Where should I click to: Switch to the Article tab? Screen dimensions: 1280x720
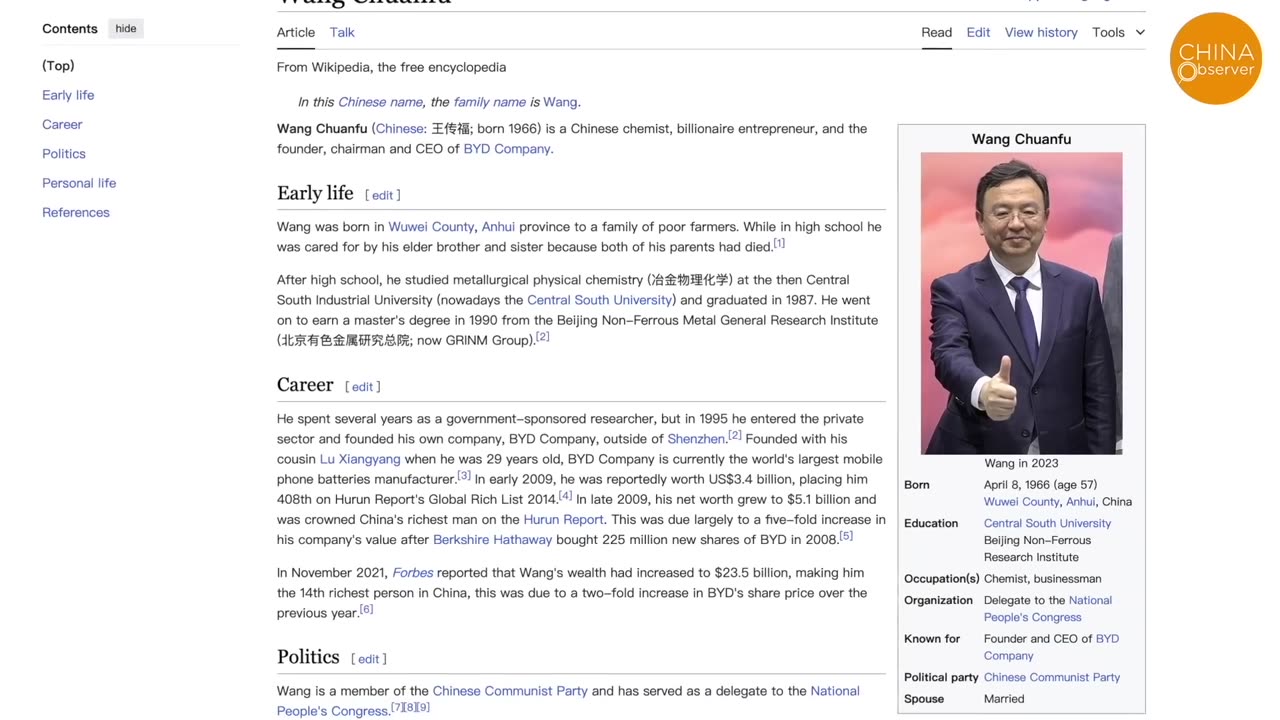tap(296, 32)
